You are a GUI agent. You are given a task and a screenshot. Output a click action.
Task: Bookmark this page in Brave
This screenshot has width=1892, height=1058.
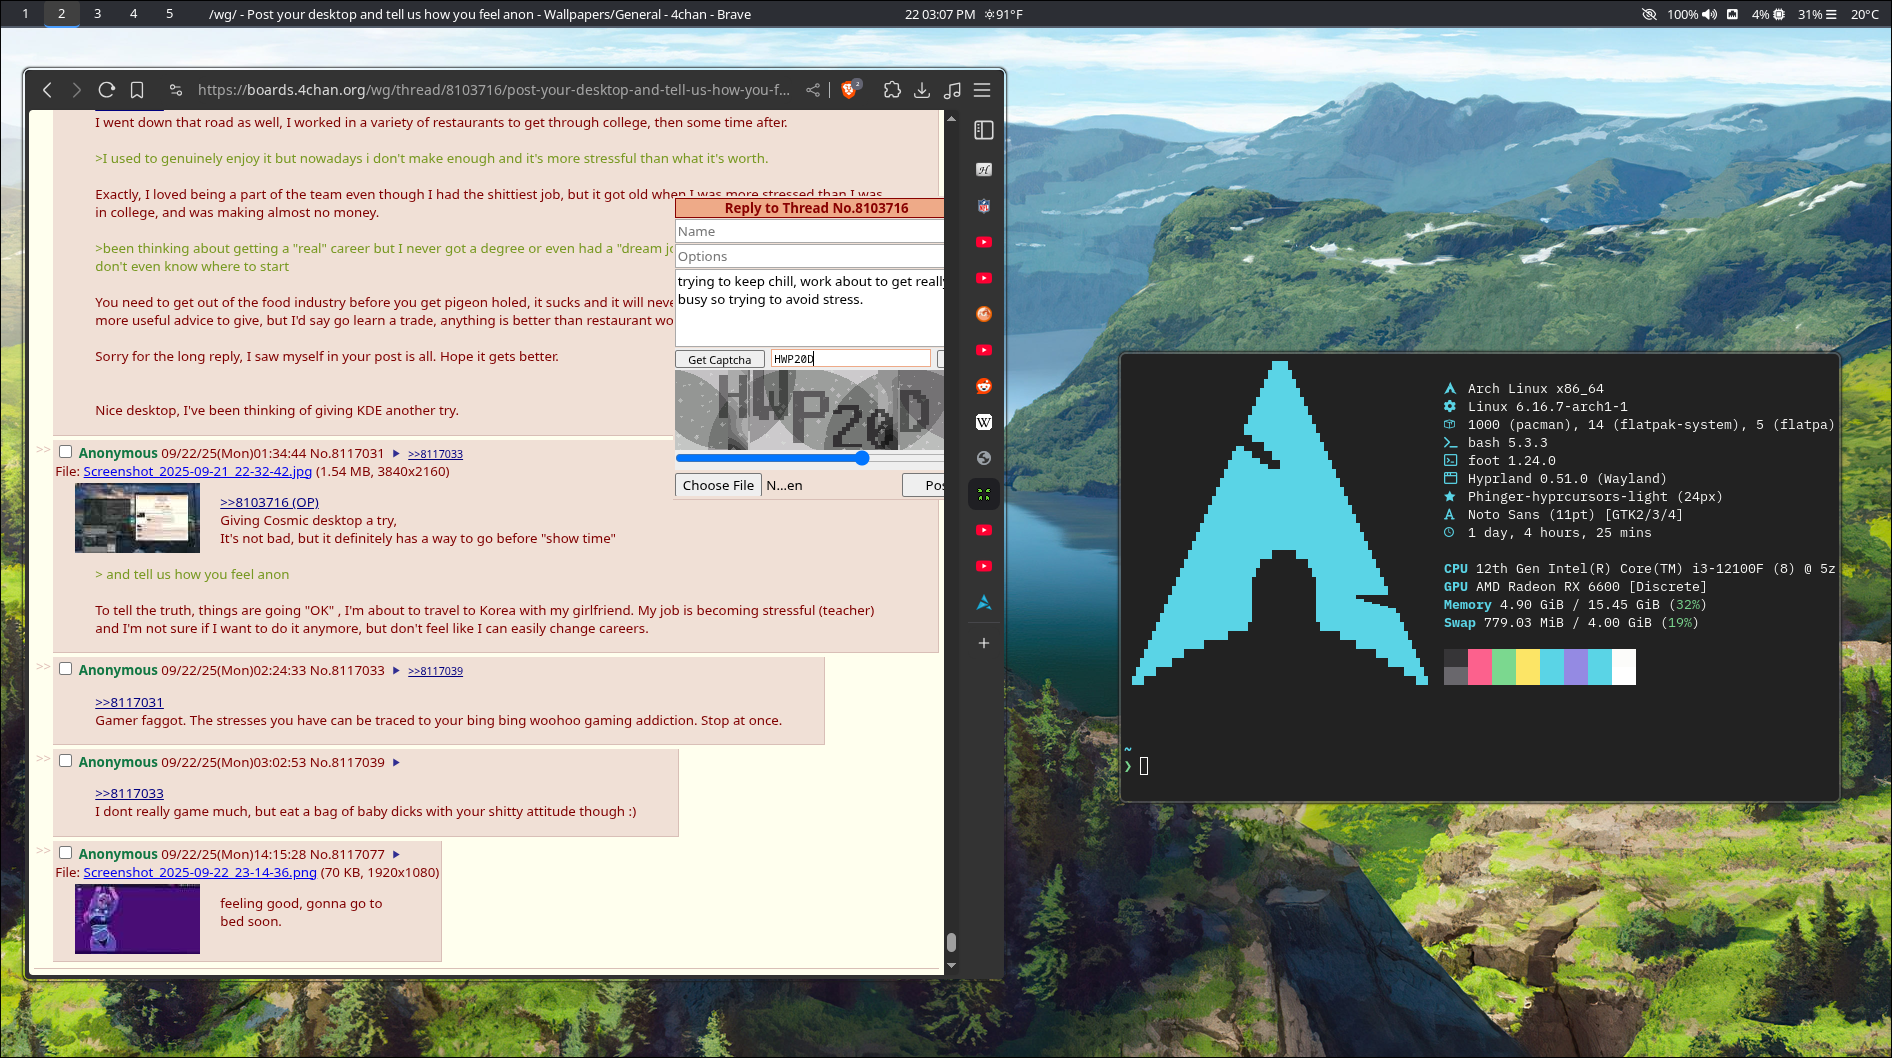coord(137,90)
